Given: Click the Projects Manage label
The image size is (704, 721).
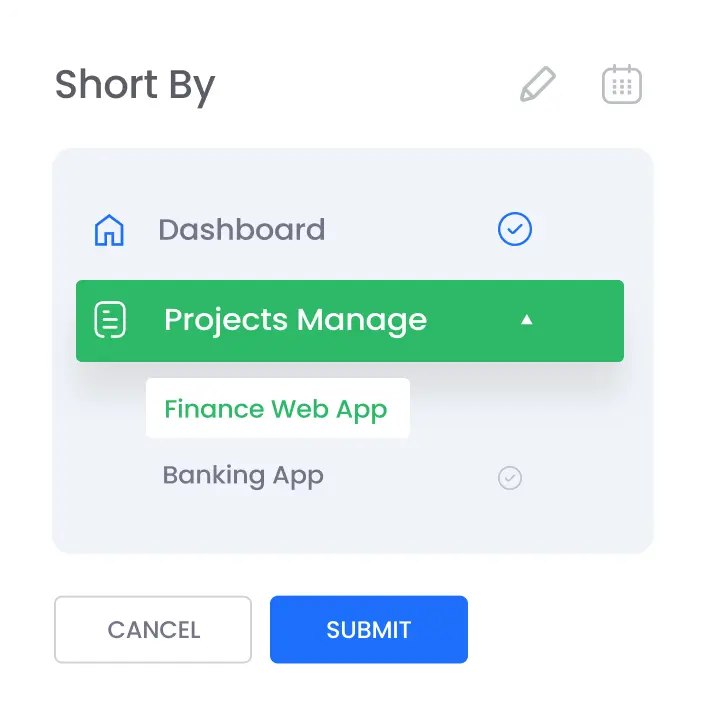Looking at the screenshot, I should (295, 320).
